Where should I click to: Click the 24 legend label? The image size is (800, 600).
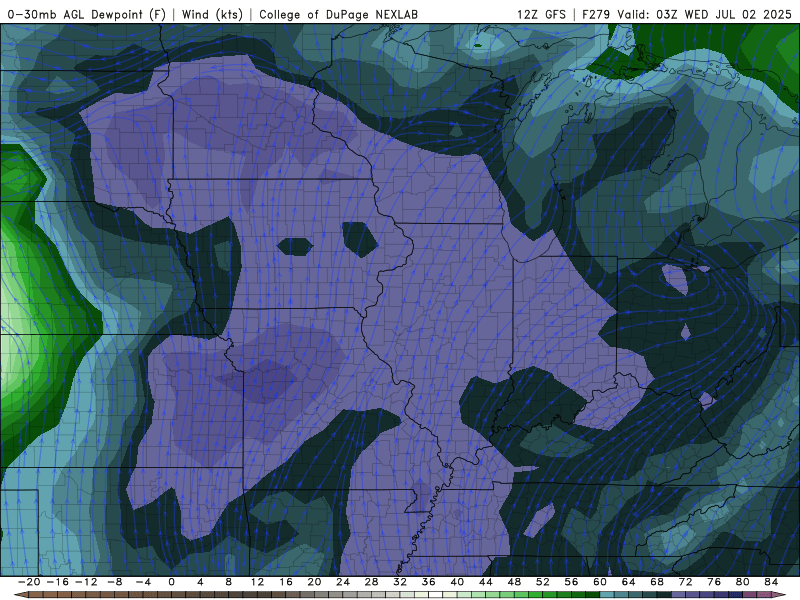[343, 582]
